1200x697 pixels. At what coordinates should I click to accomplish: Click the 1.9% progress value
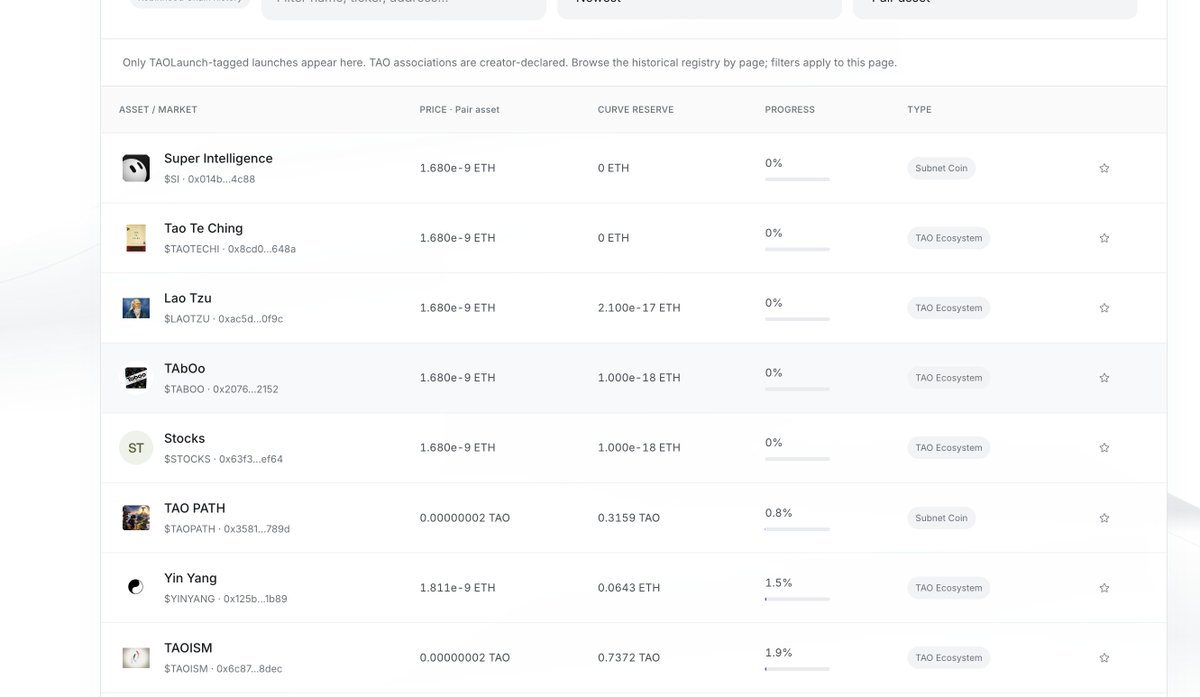click(778, 652)
